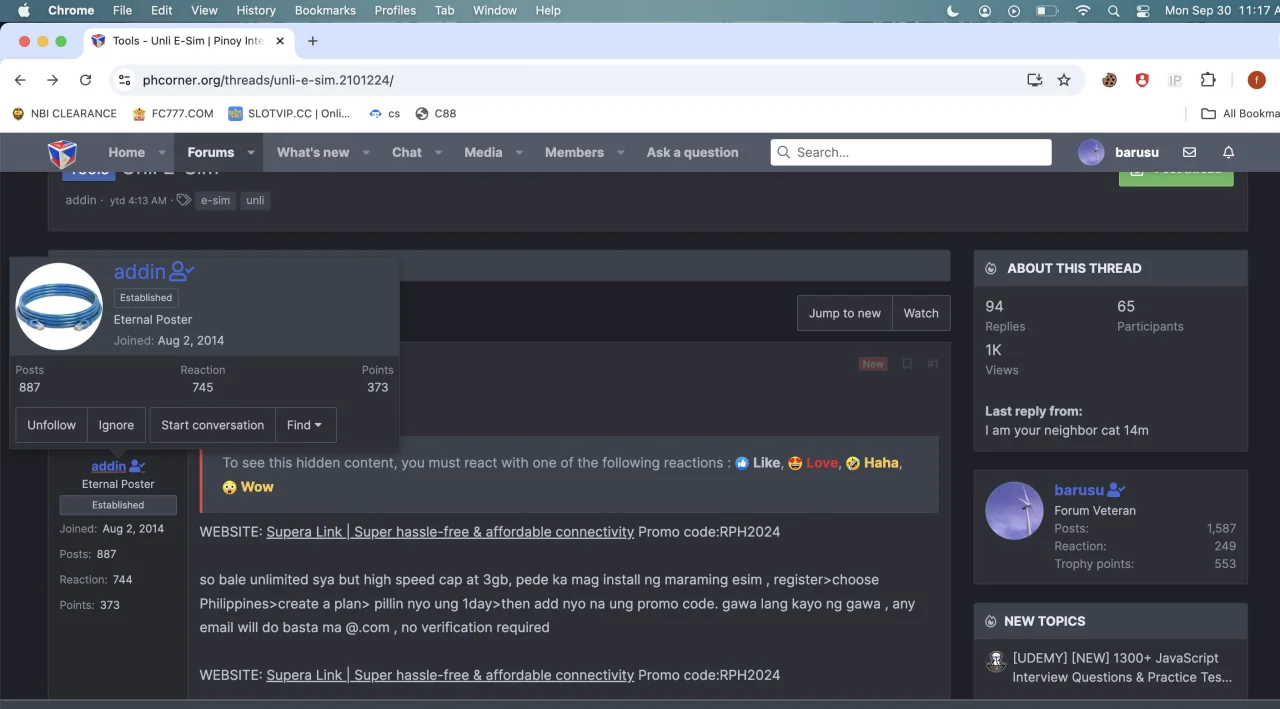Open the inbox envelope icon
The height and width of the screenshot is (709, 1280).
pyautogui.click(x=1189, y=152)
